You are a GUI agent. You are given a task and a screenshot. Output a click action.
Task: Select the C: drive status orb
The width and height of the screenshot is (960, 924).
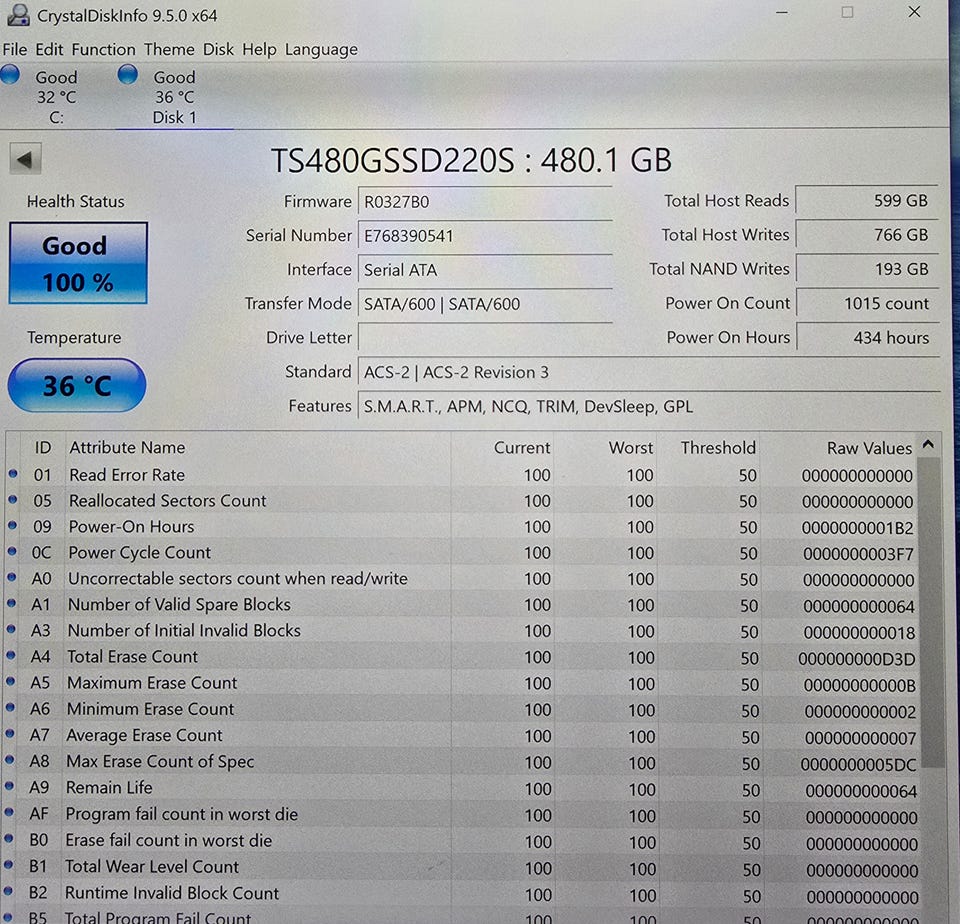(x=10, y=75)
